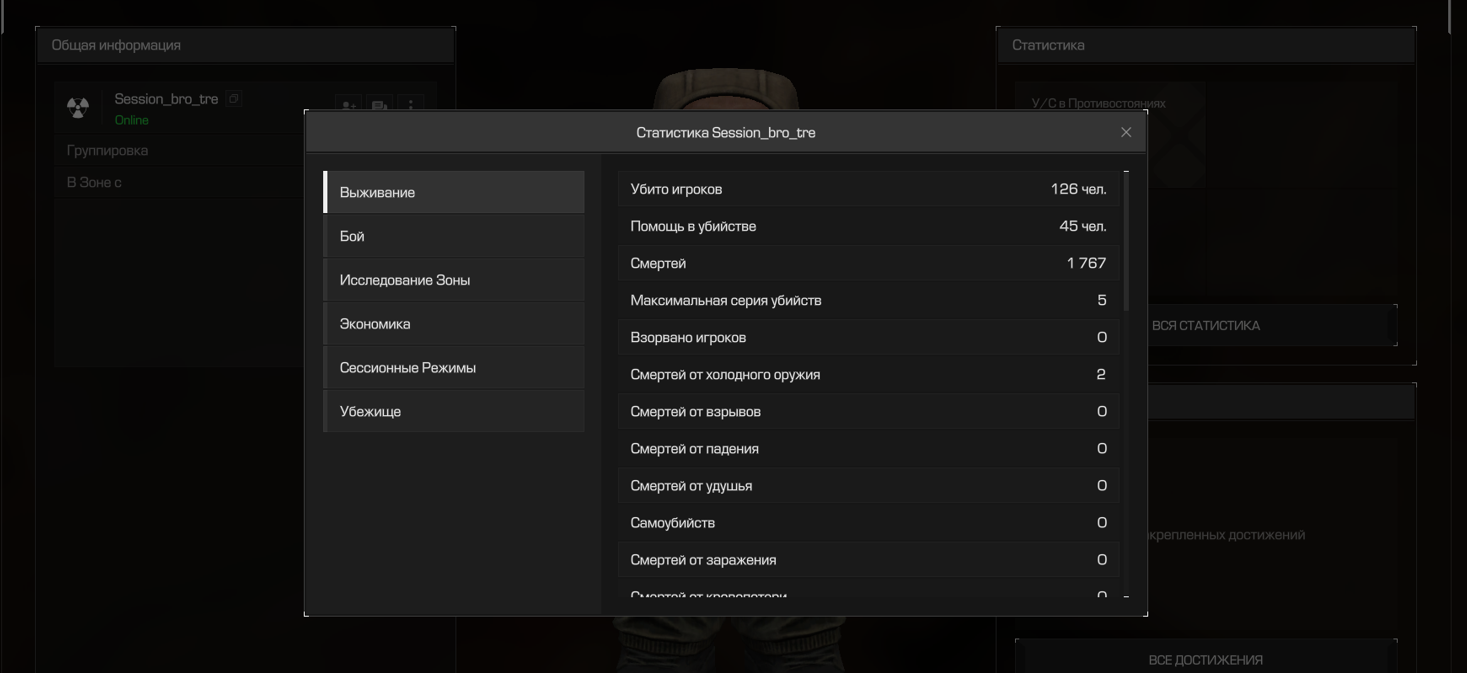Click the radiation faction emblem icon
This screenshot has width=1467, height=673.
pos(78,108)
